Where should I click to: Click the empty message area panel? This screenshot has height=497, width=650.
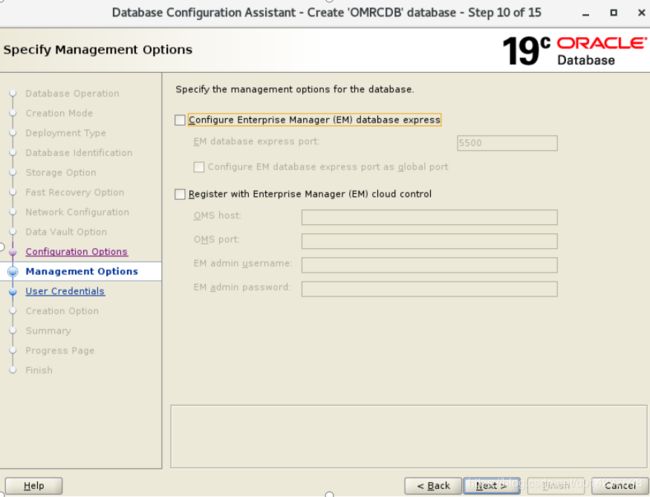point(408,436)
